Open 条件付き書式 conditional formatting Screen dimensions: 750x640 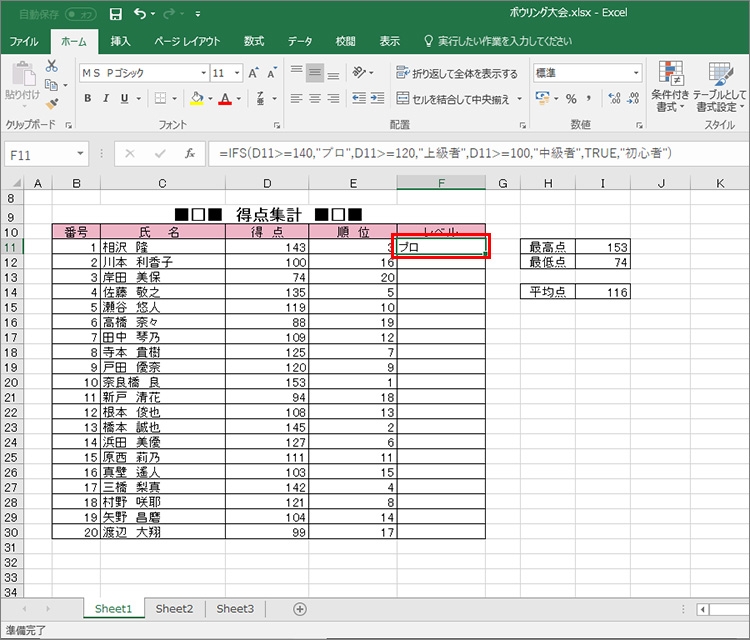click(669, 87)
